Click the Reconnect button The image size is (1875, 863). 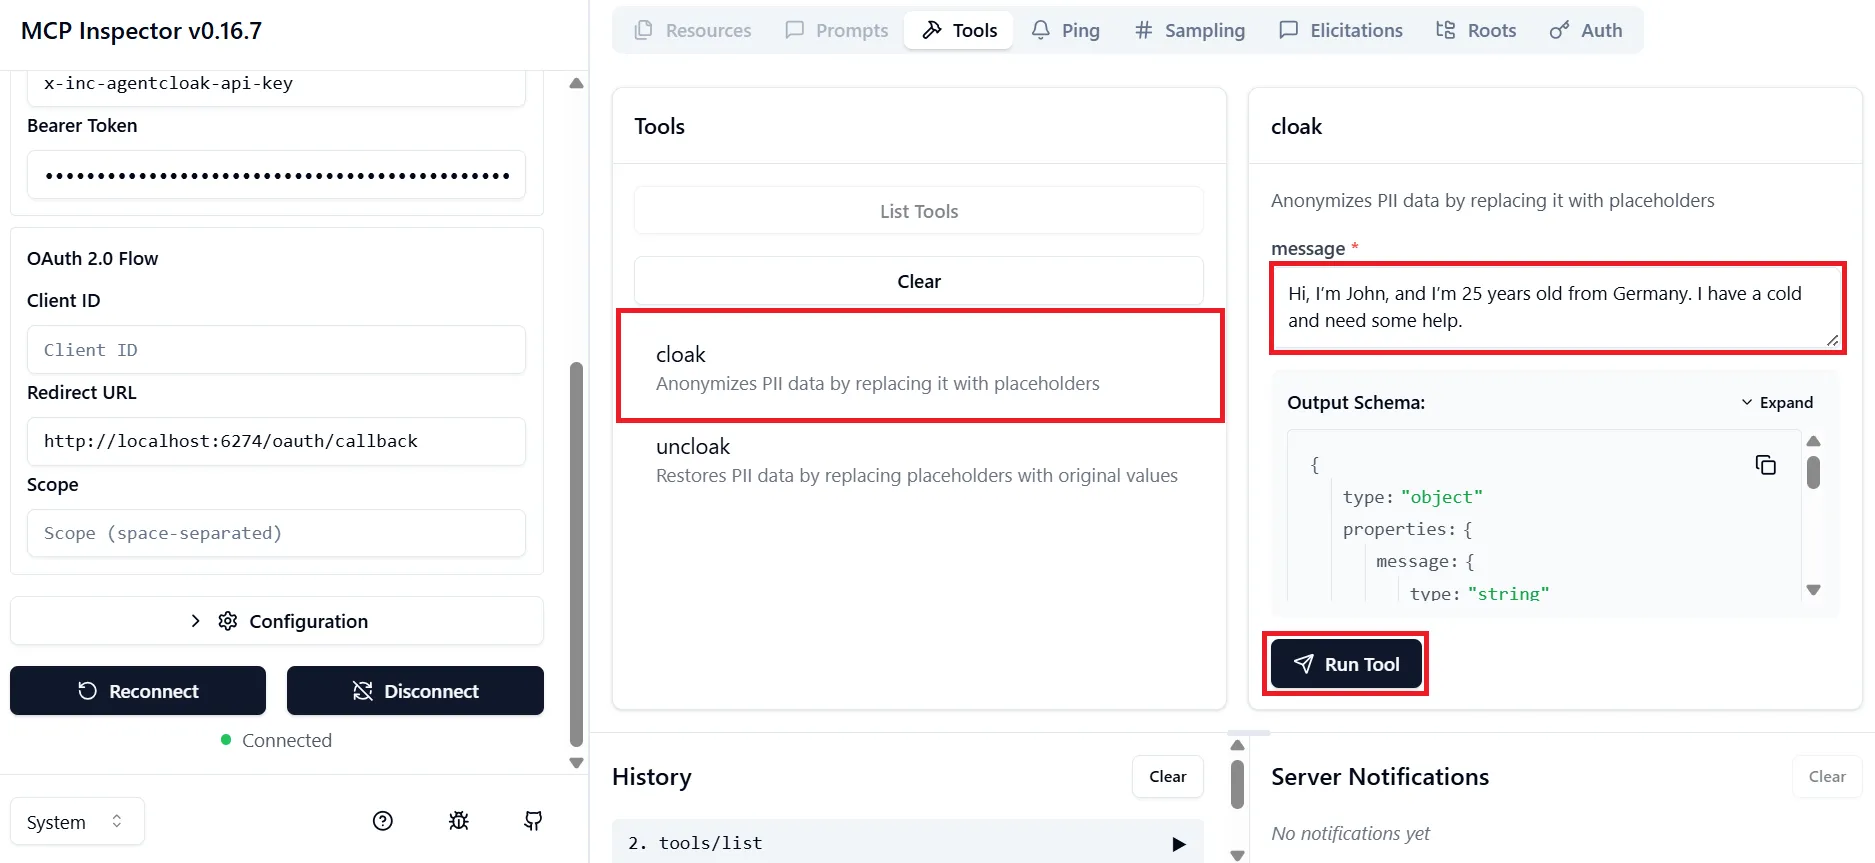[x=138, y=691]
